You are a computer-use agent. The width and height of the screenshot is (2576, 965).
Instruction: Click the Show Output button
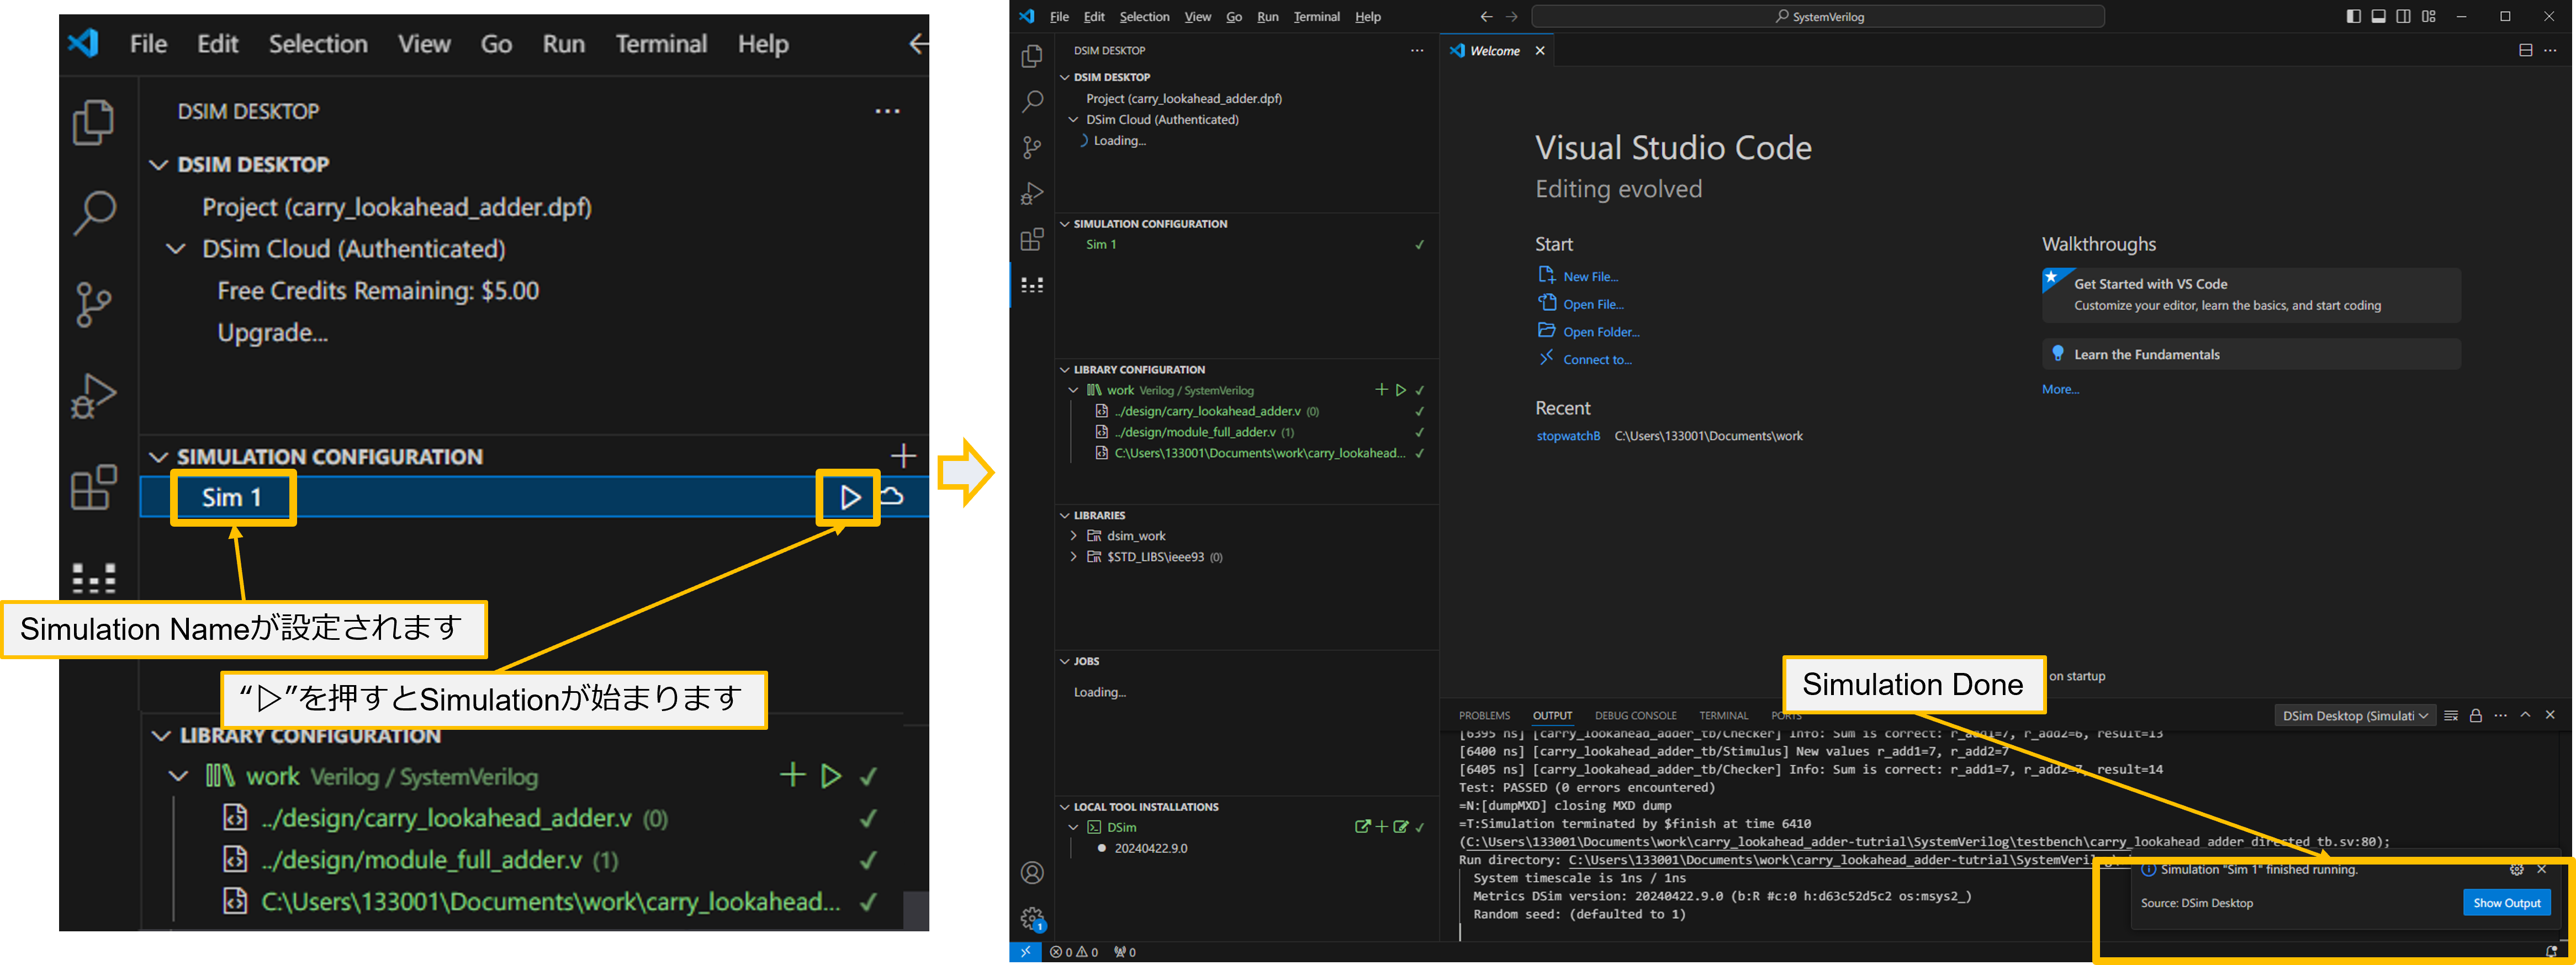pyautogui.click(x=2507, y=903)
